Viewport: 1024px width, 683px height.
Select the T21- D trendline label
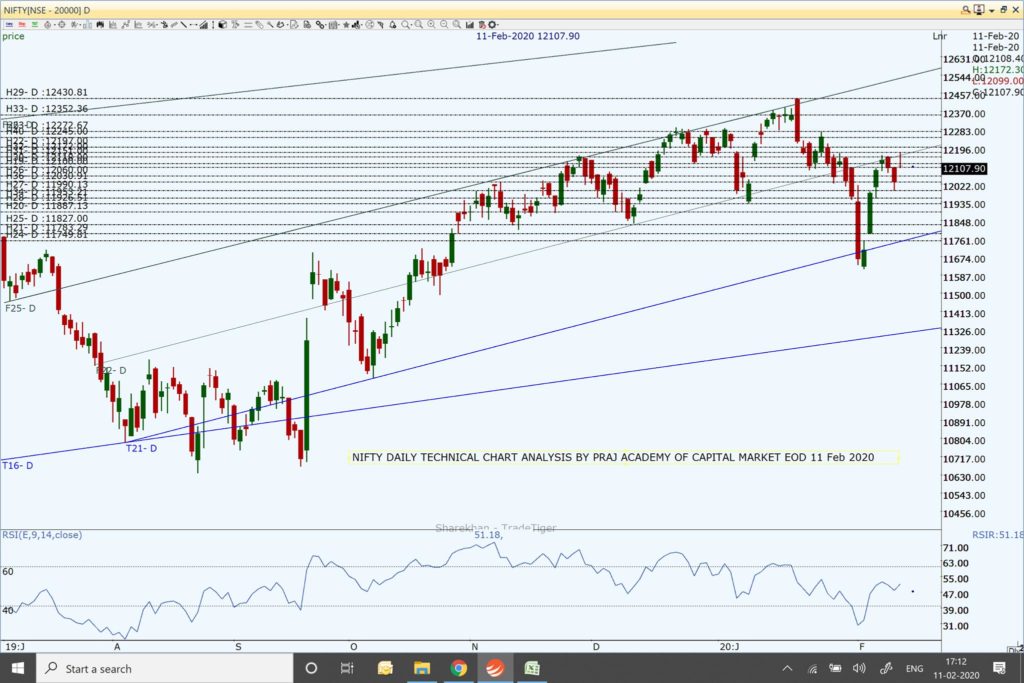(141, 448)
